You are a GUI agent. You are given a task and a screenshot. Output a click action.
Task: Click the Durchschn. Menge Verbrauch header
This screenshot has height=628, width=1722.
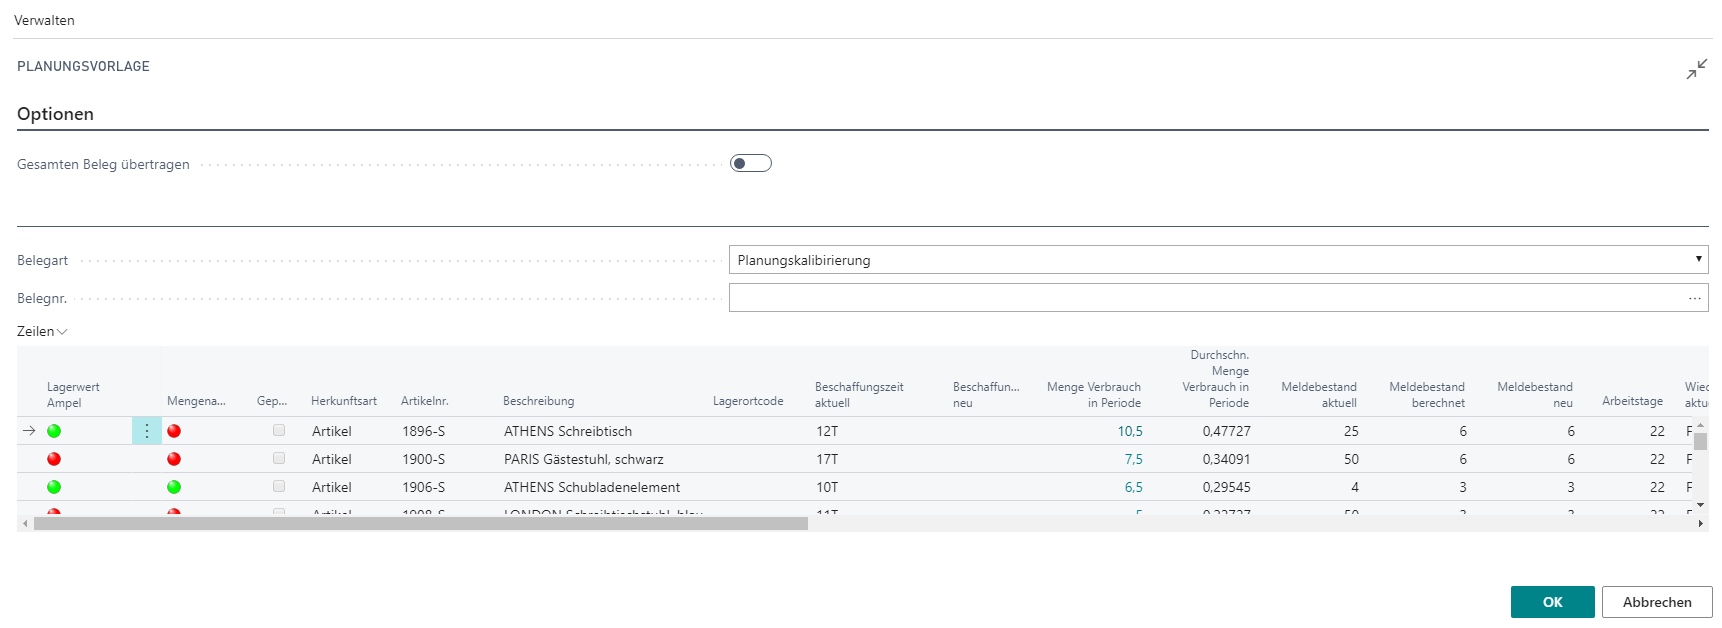[x=1216, y=379]
